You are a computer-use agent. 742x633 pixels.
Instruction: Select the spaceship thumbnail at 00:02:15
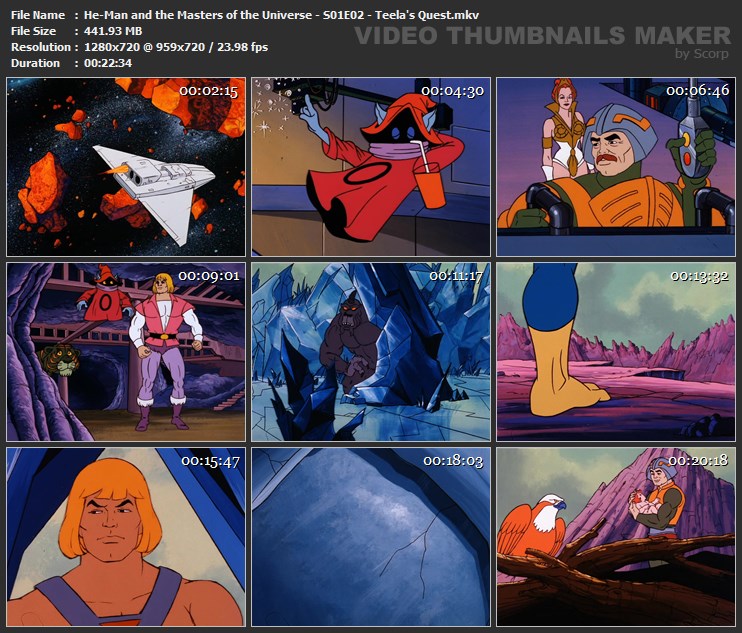point(126,167)
